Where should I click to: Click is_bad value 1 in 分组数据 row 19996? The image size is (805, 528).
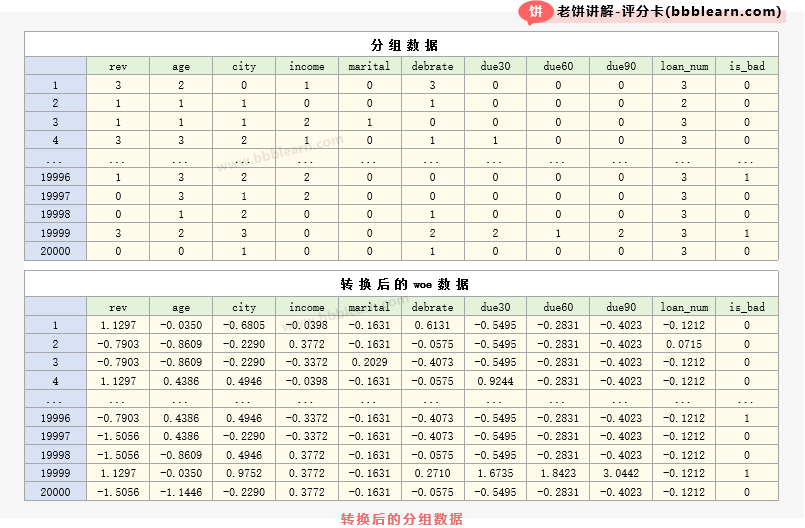[747, 177]
